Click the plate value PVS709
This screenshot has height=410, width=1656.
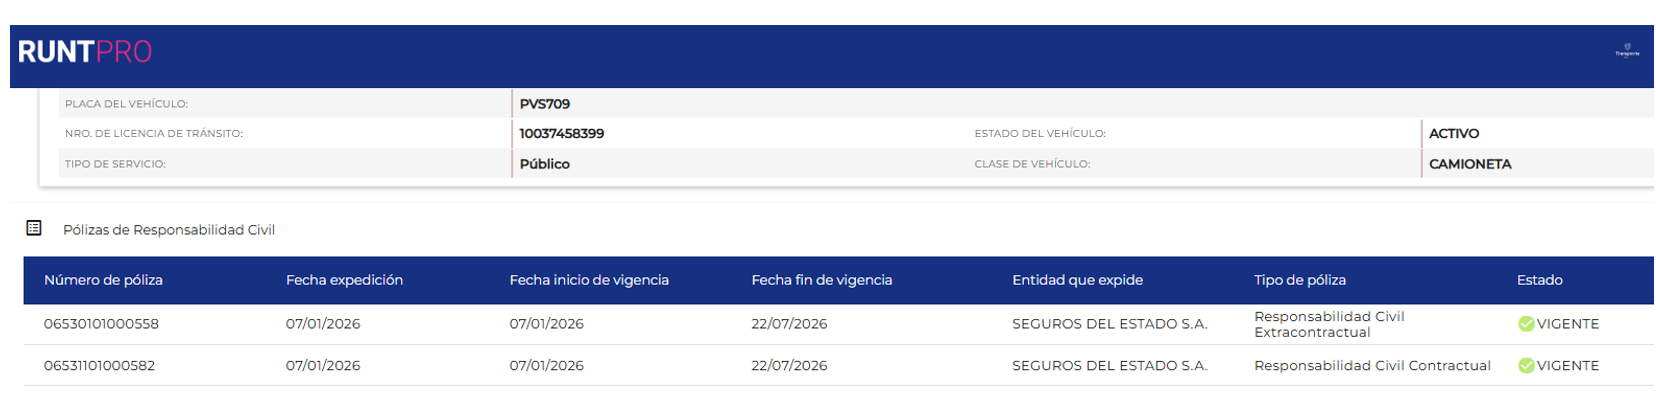click(545, 104)
